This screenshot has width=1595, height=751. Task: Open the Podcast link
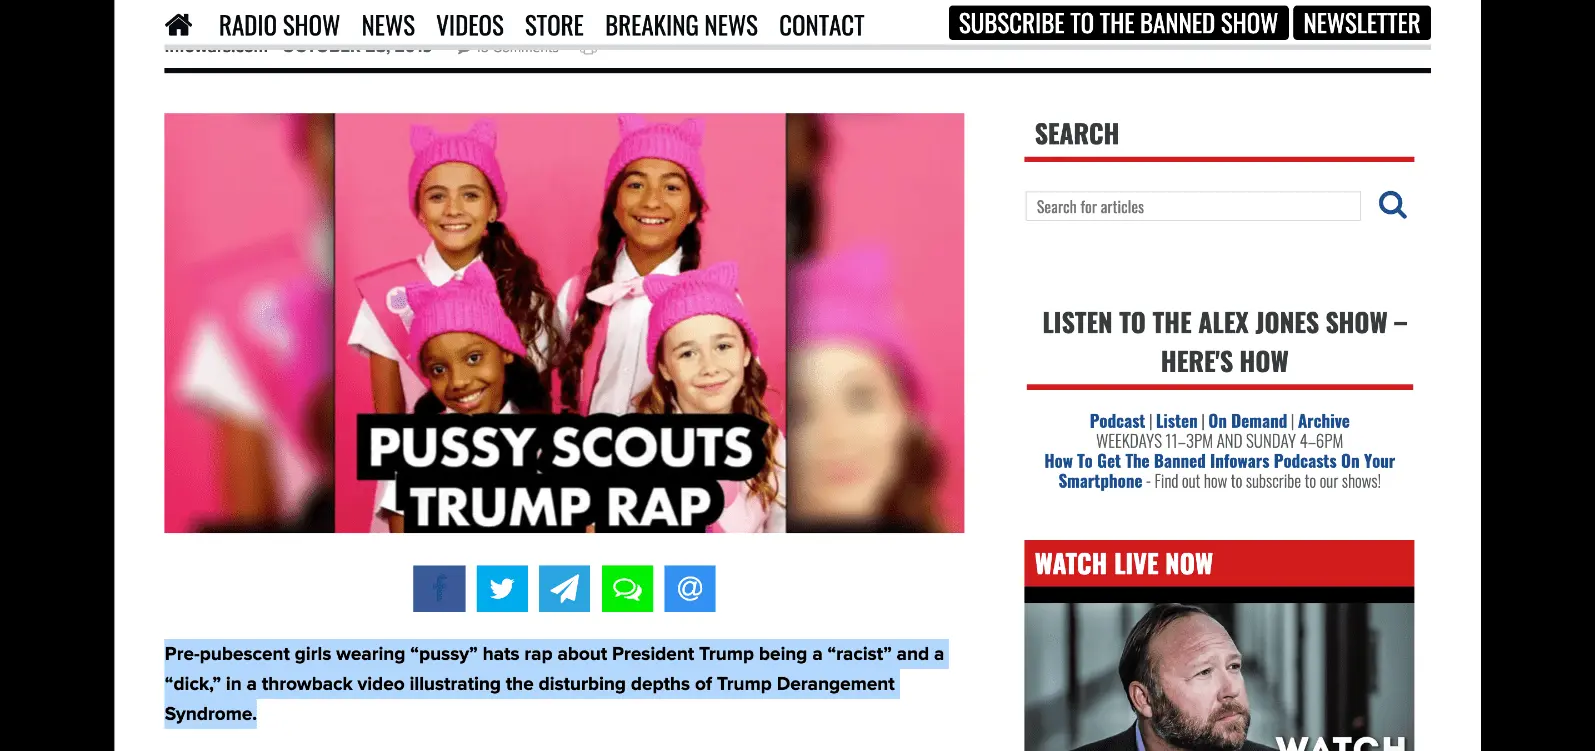pyautogui.click(x=1117, y=421)
